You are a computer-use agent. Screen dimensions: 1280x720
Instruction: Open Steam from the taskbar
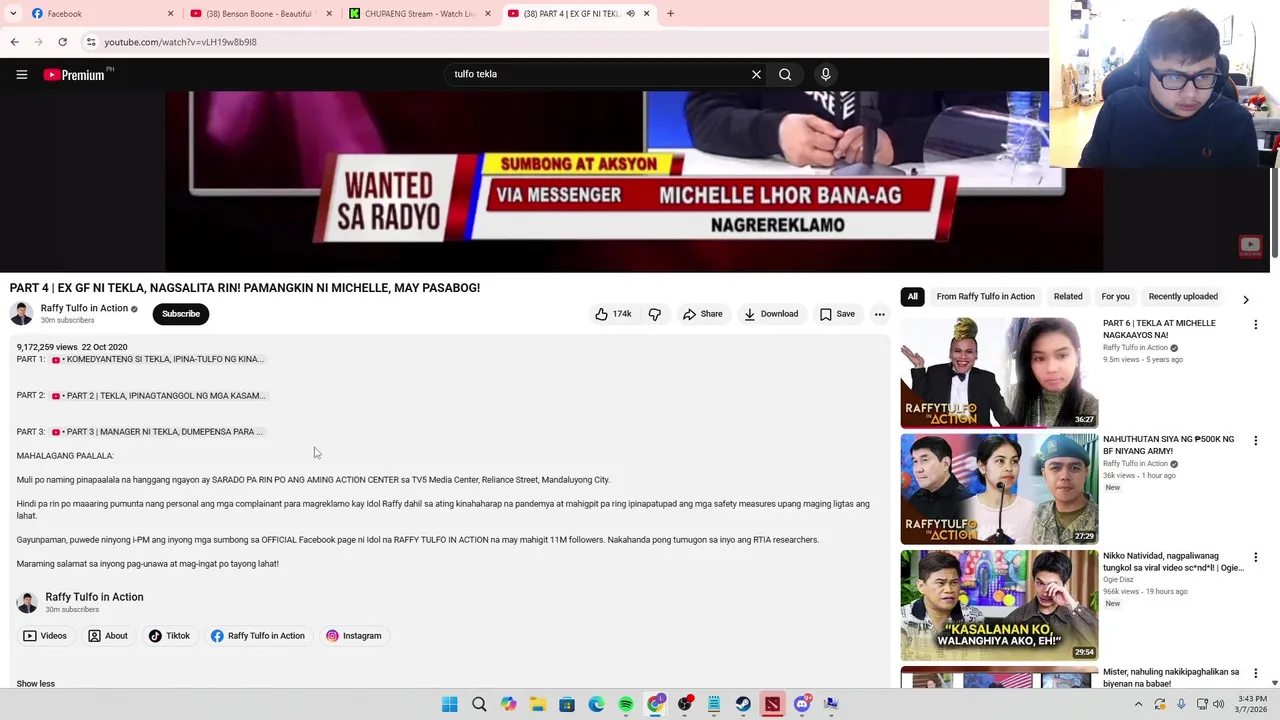click(x=742, y=704)
